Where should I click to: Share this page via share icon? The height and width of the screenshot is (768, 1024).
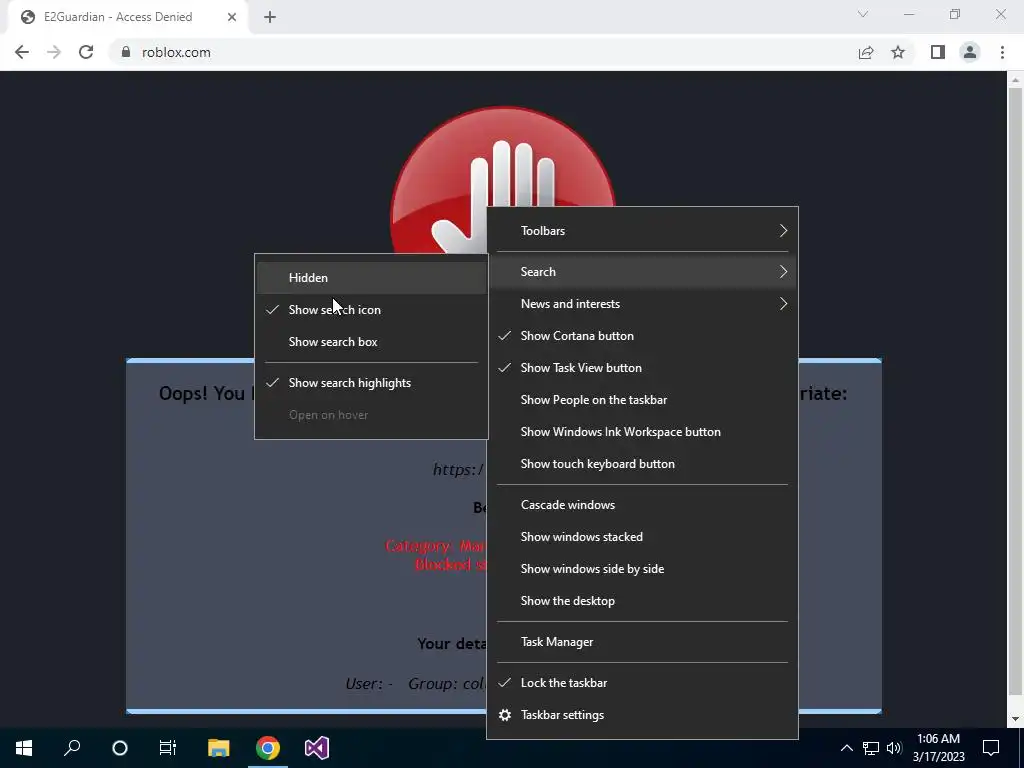(x=866, y=52)
